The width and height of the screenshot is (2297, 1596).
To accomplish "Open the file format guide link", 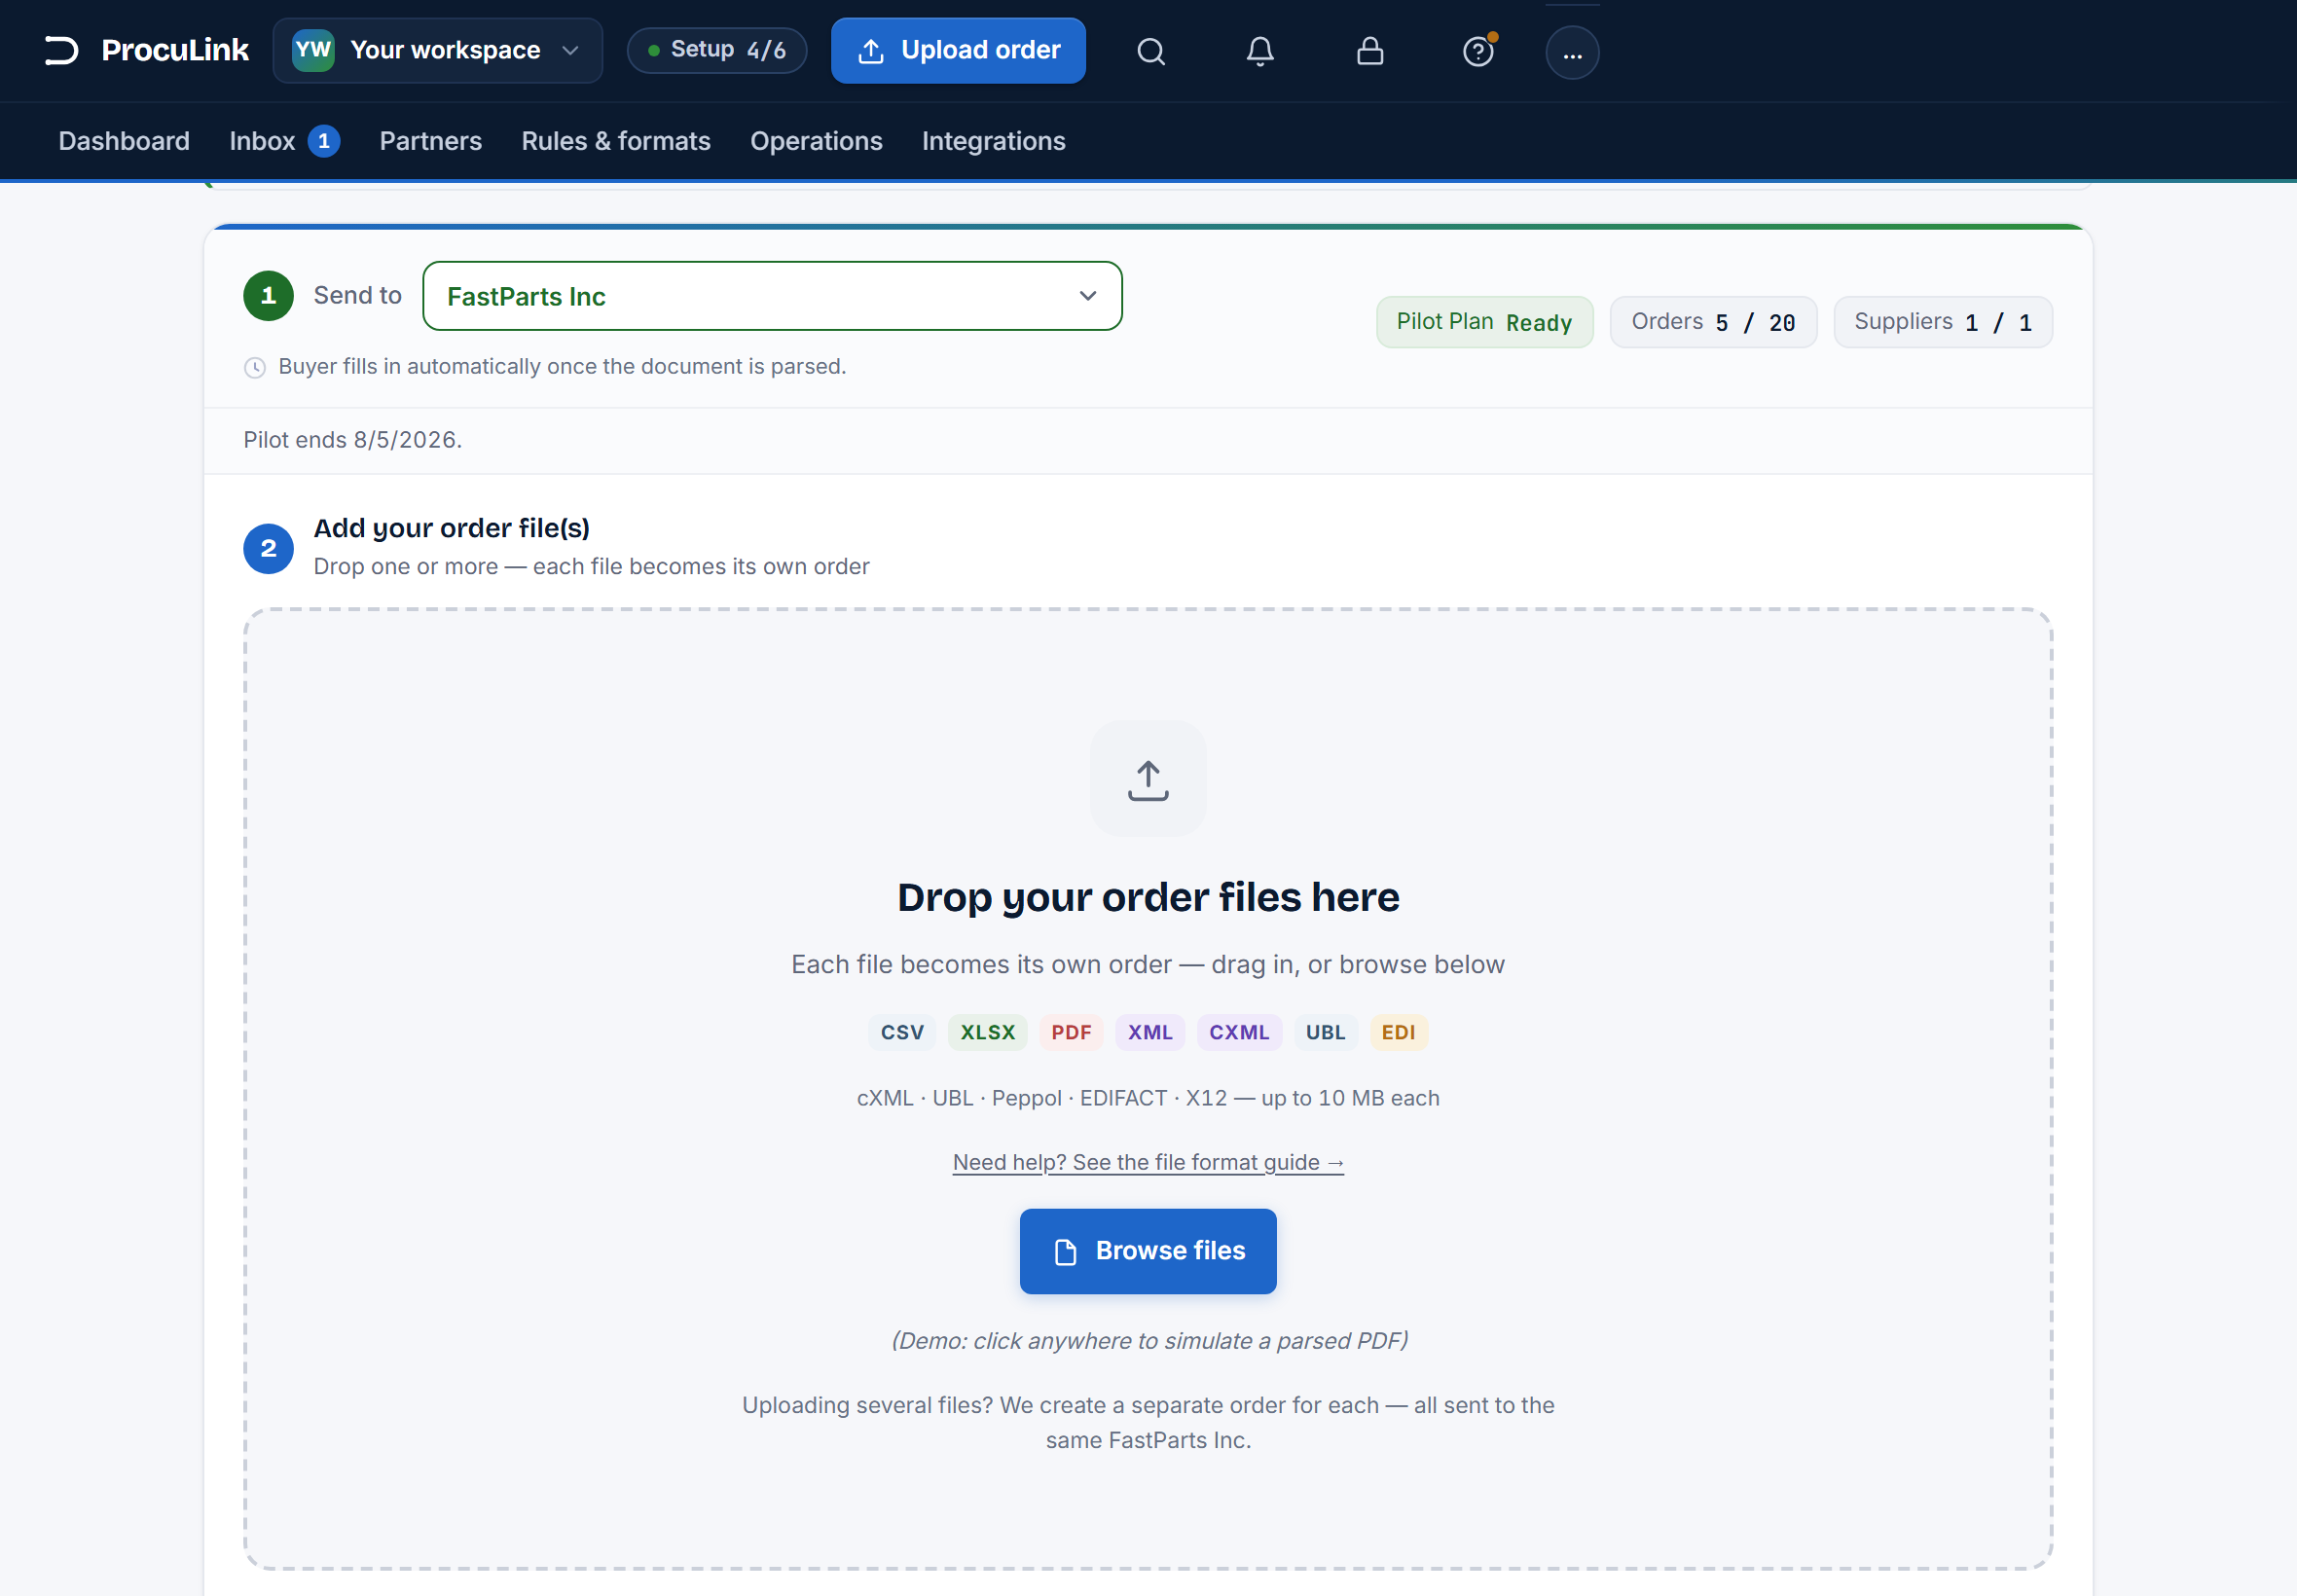I will pyautogui.click(x=1148, y=1162).
